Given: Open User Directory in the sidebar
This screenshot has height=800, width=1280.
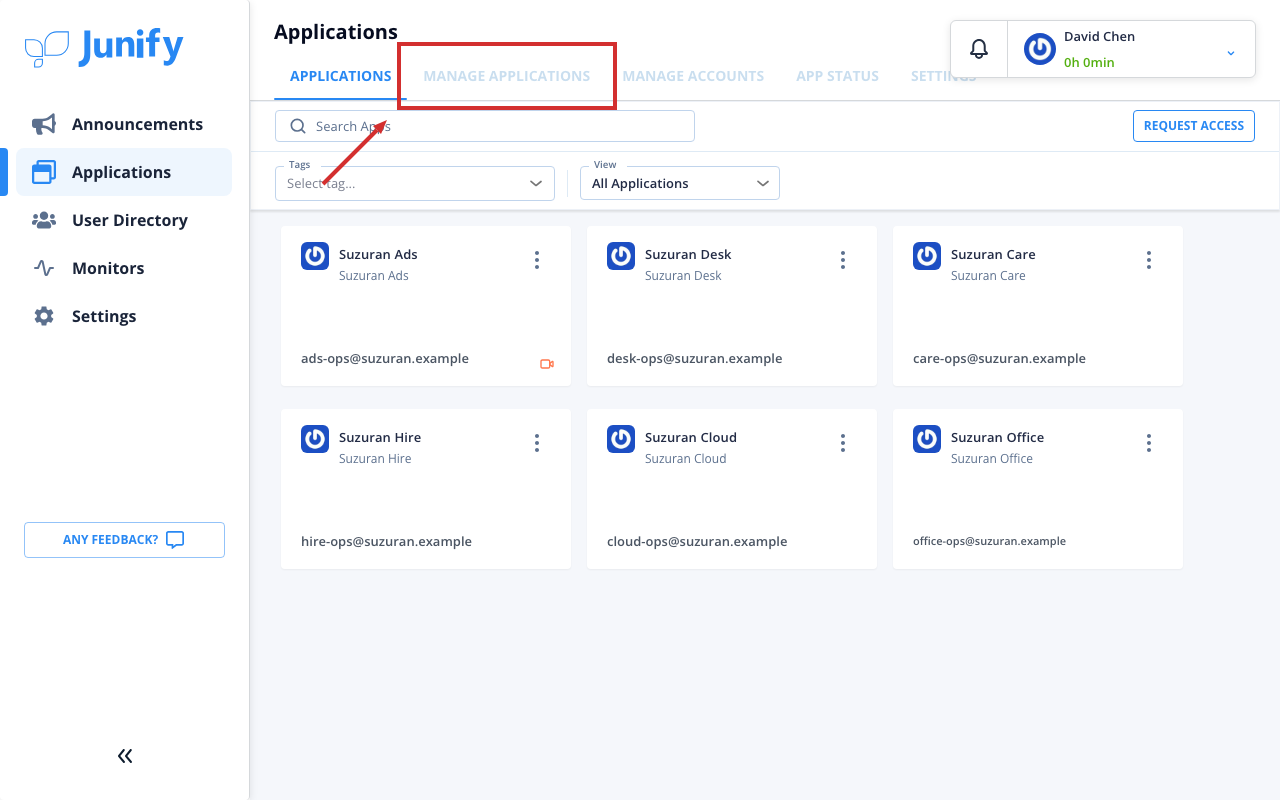Looking at the screenshot, I should coord(124,220).
